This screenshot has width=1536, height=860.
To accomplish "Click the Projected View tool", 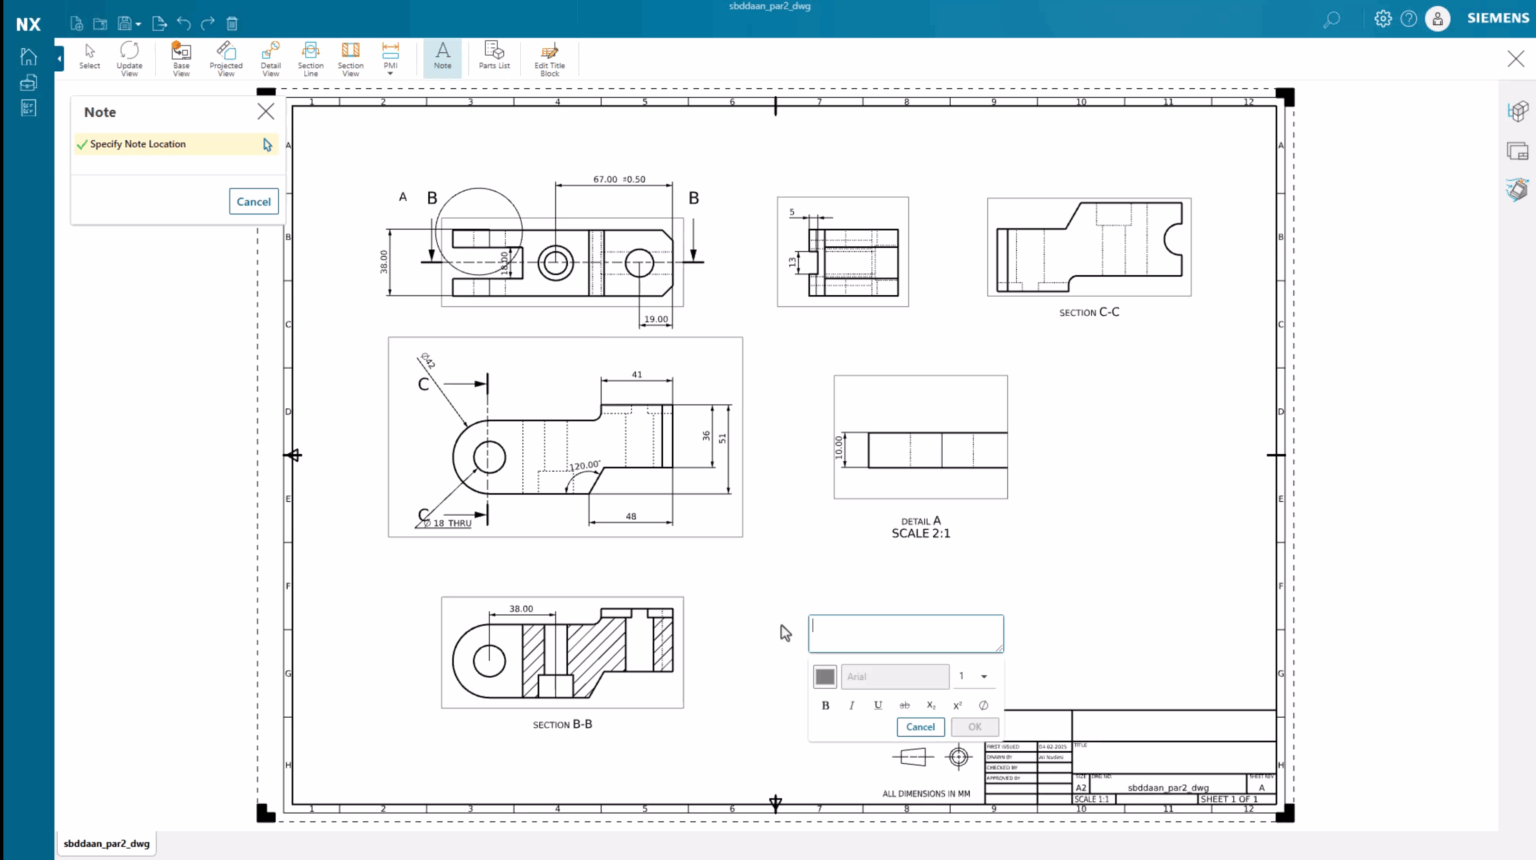I will [x=226, y=58].
